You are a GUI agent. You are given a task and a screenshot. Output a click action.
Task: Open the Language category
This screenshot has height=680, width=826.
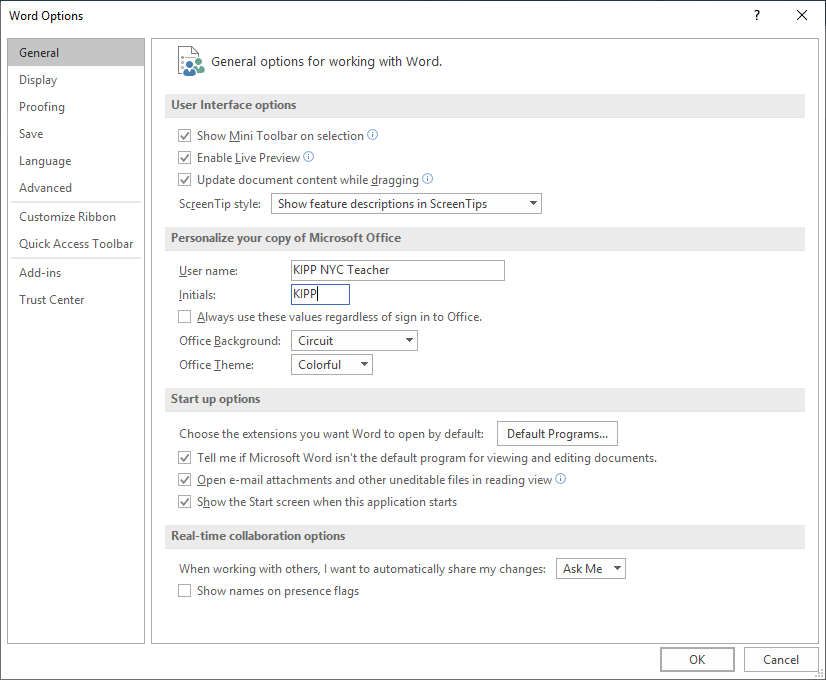pos(76,161)
